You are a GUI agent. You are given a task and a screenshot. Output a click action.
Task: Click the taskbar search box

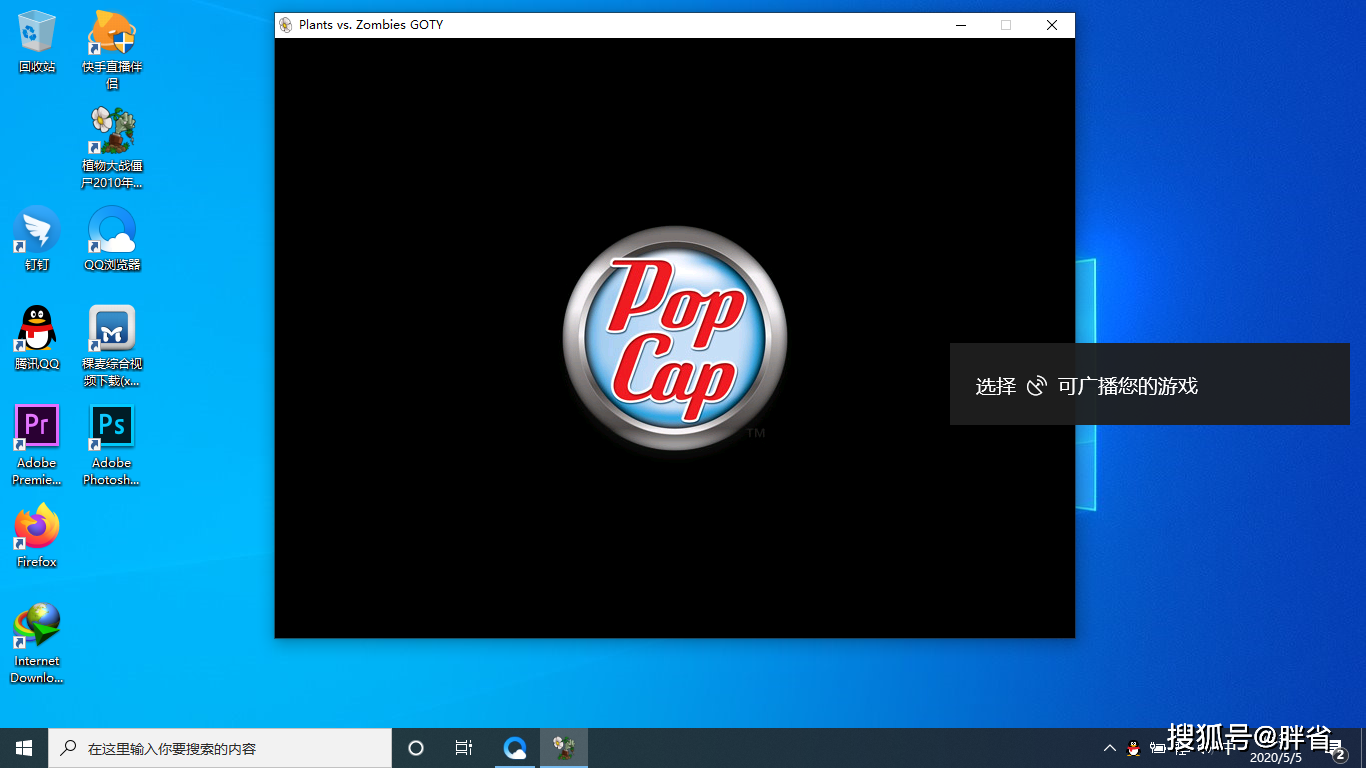220,748
